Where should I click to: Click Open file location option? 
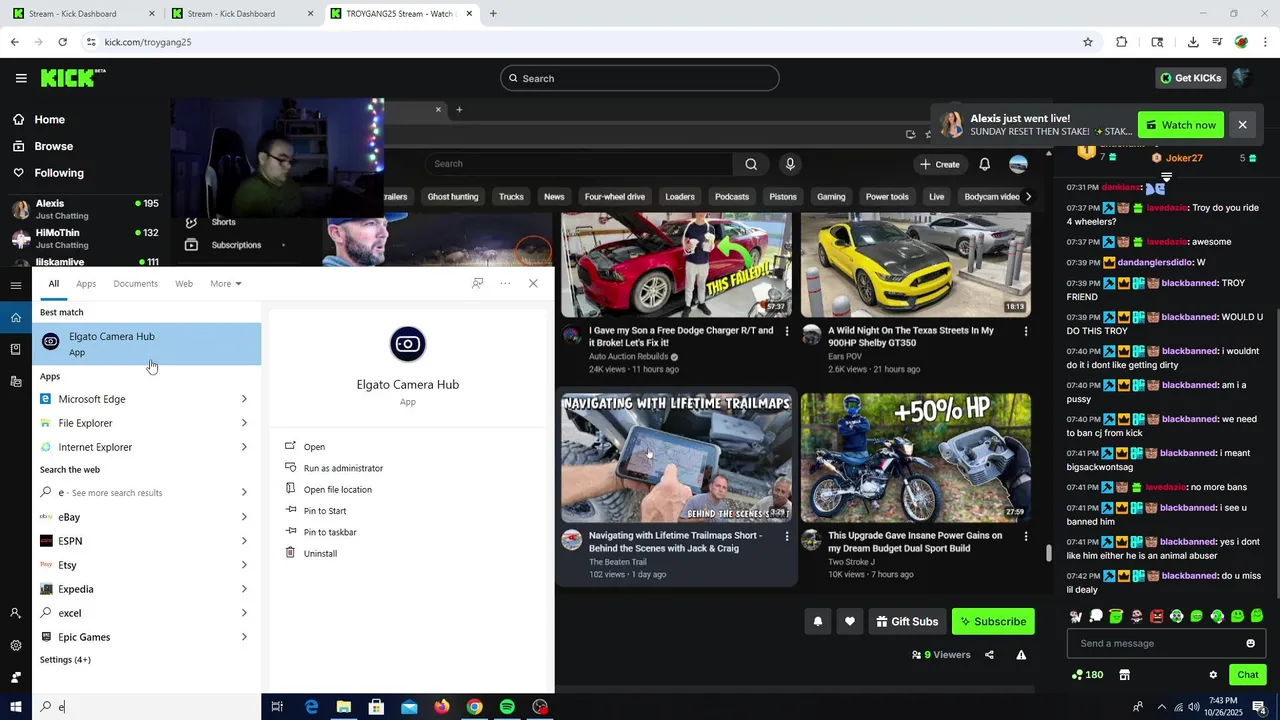coord(337,490)
